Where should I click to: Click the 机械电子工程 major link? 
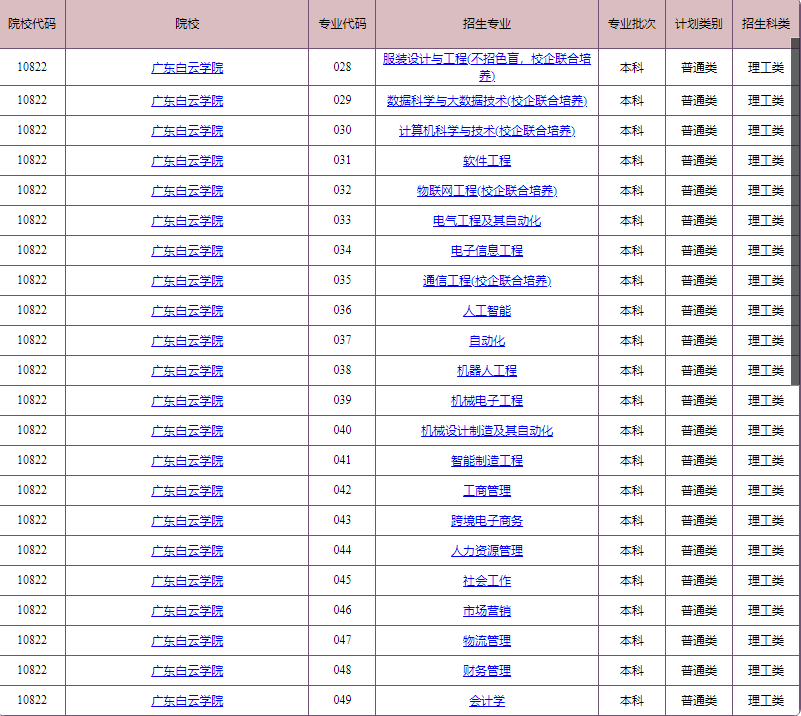[486, 401]
